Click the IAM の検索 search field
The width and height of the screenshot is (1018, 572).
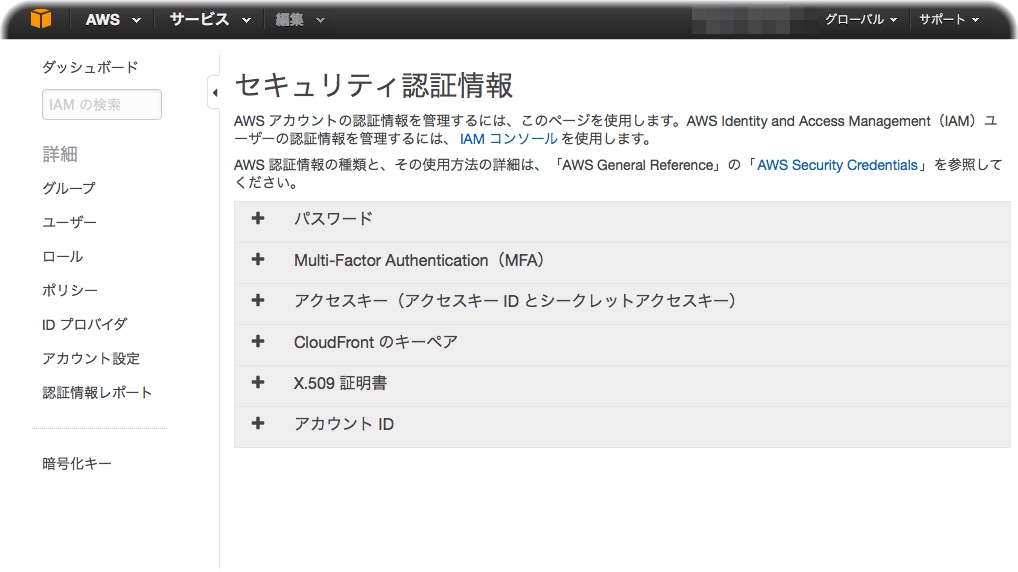101,105
